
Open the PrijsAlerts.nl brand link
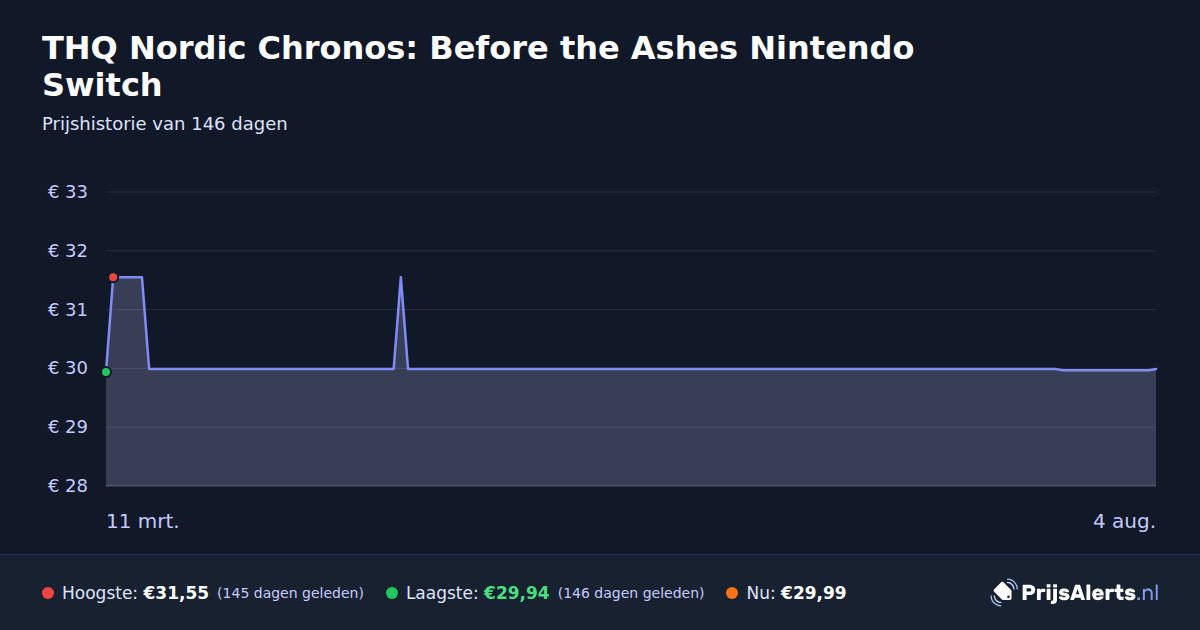[1075, 593]
